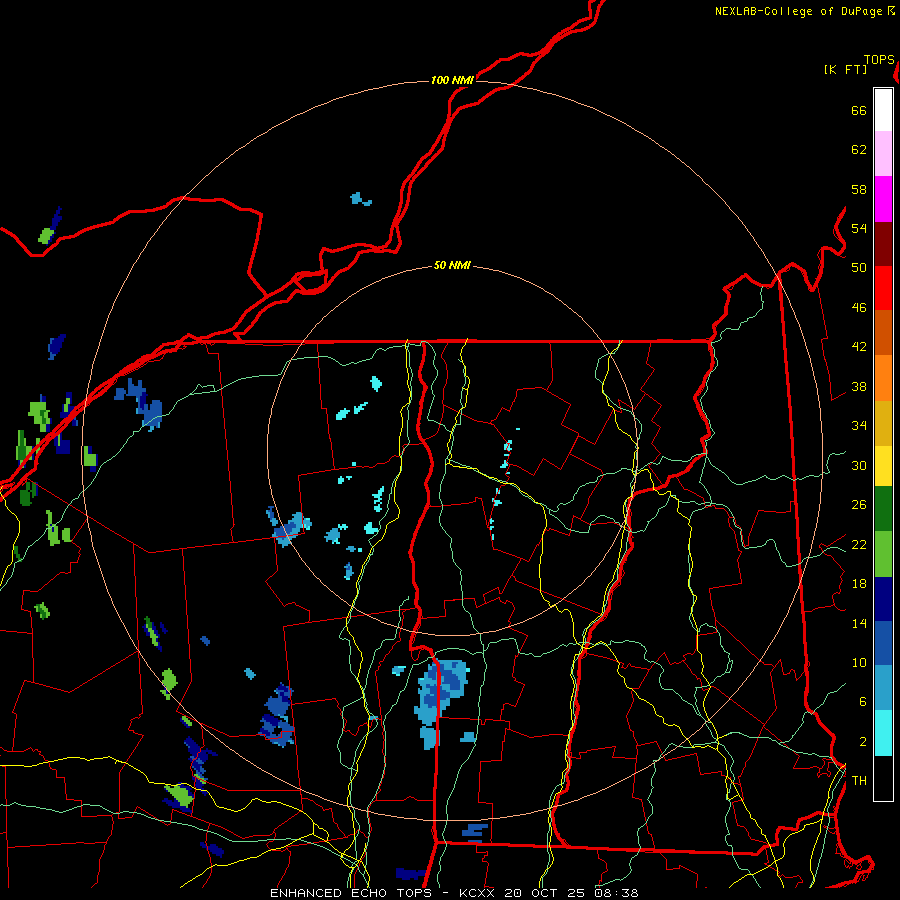
Task: Click the 20 OCT 25 date text
Action: point(544,893)
